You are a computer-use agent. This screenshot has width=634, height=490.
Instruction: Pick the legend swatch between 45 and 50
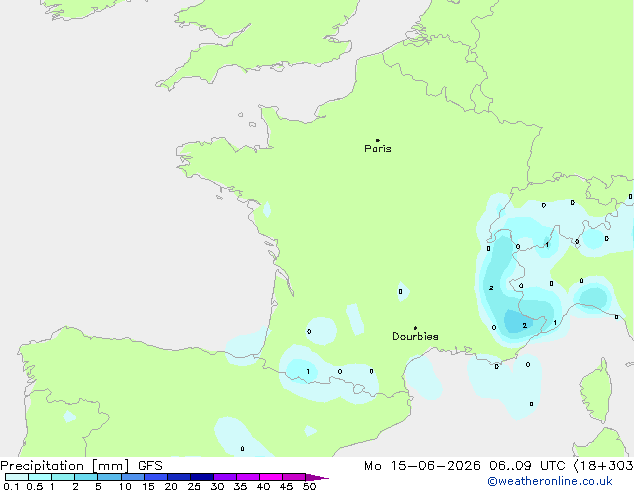tap(294, 477)
